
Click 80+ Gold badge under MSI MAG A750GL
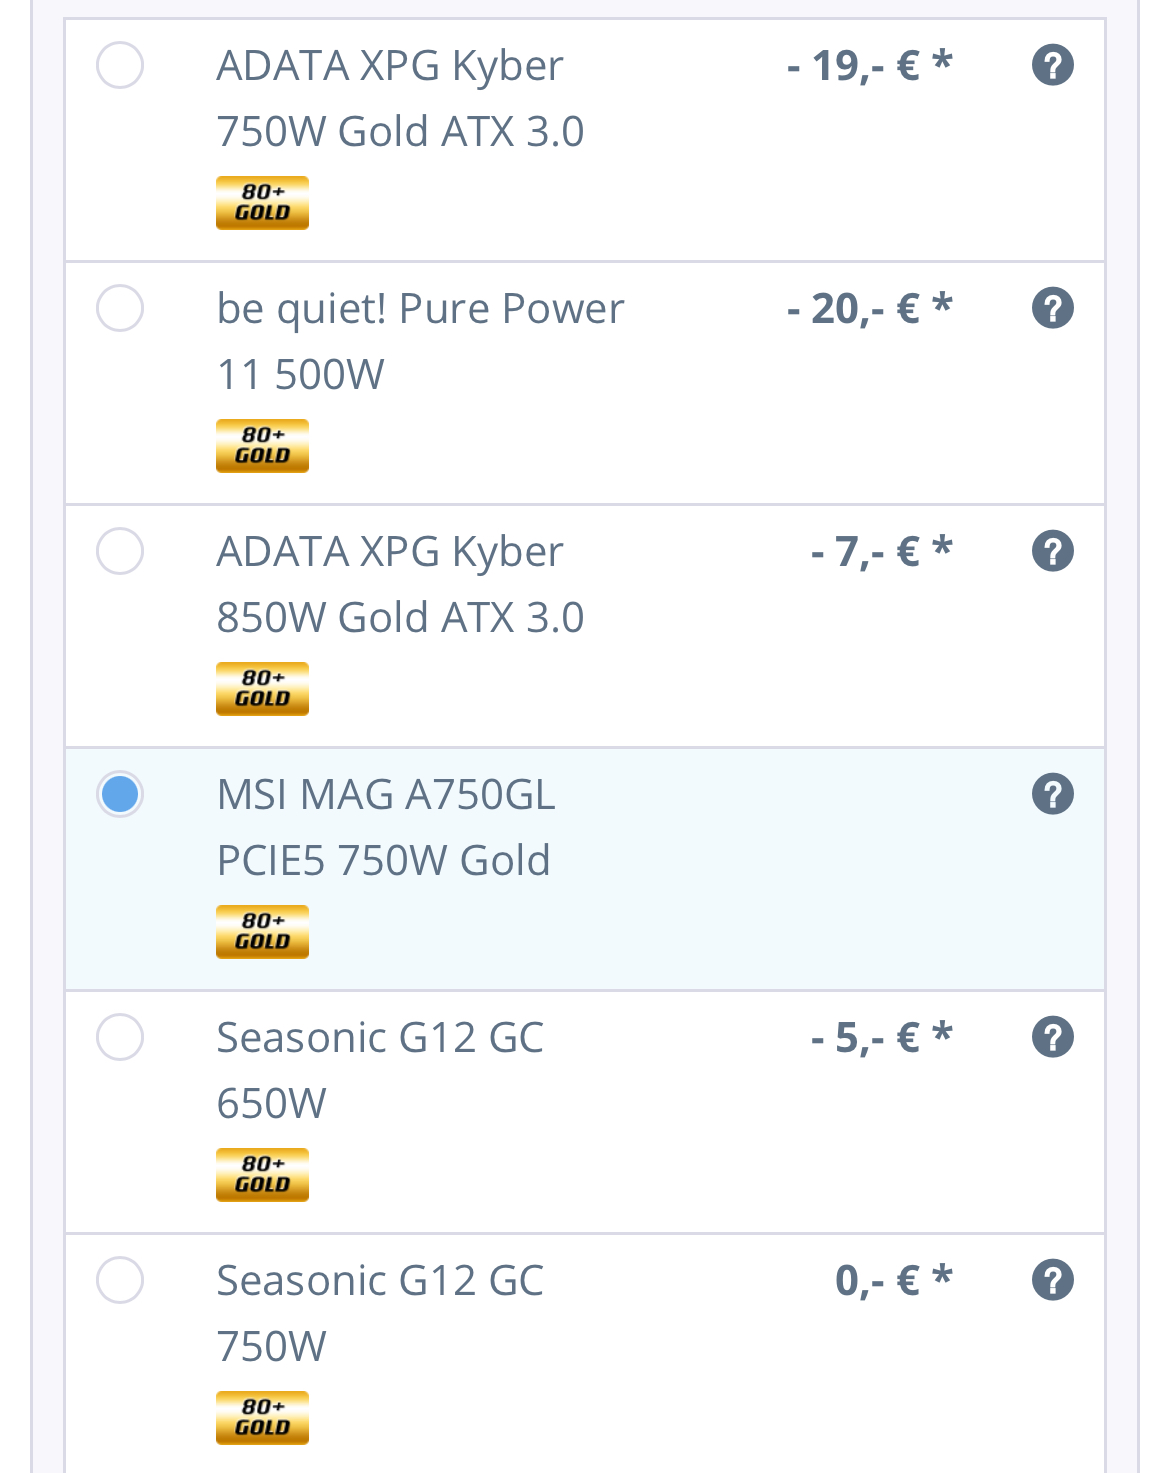pyautogui.click(x=262, y=932)
